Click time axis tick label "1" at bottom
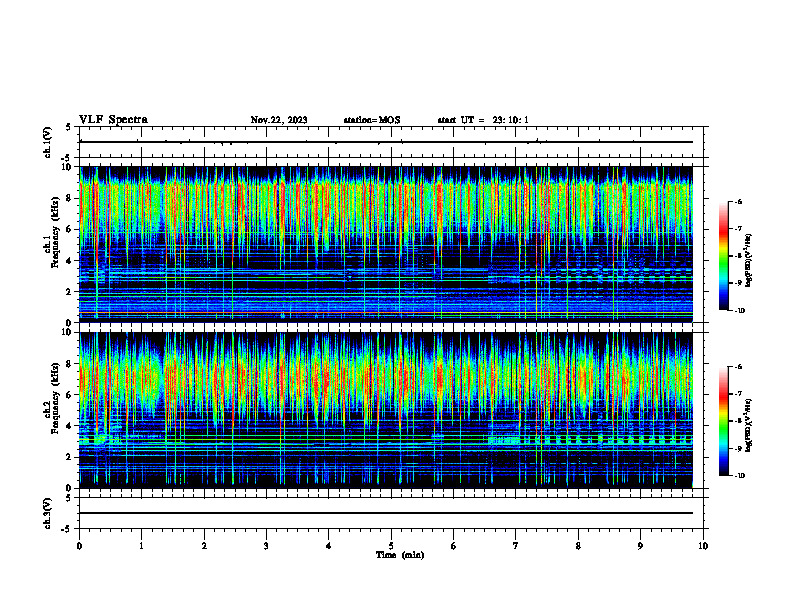 [x=141, y=546]
